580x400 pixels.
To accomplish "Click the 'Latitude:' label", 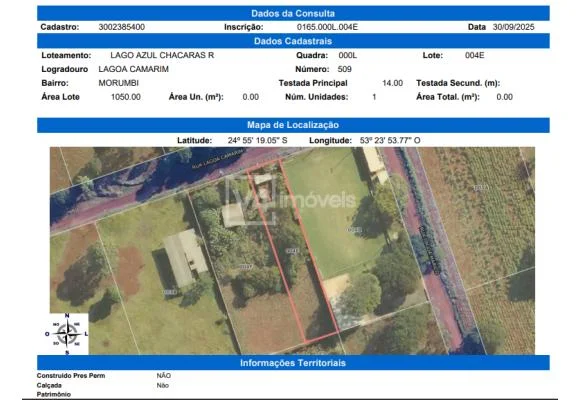I will (x=195, y=141).
